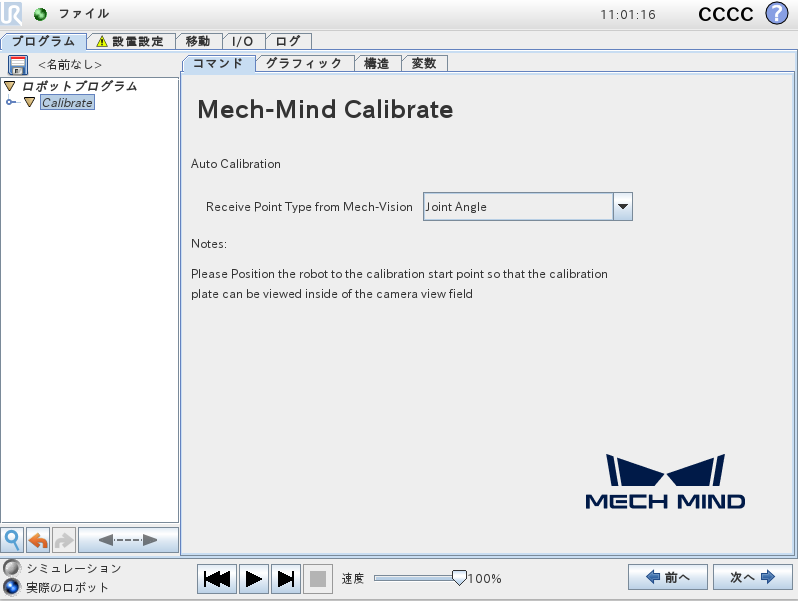Click the Auto Calibration label
The height and width of the screenshot is (601, 798).
236,164
